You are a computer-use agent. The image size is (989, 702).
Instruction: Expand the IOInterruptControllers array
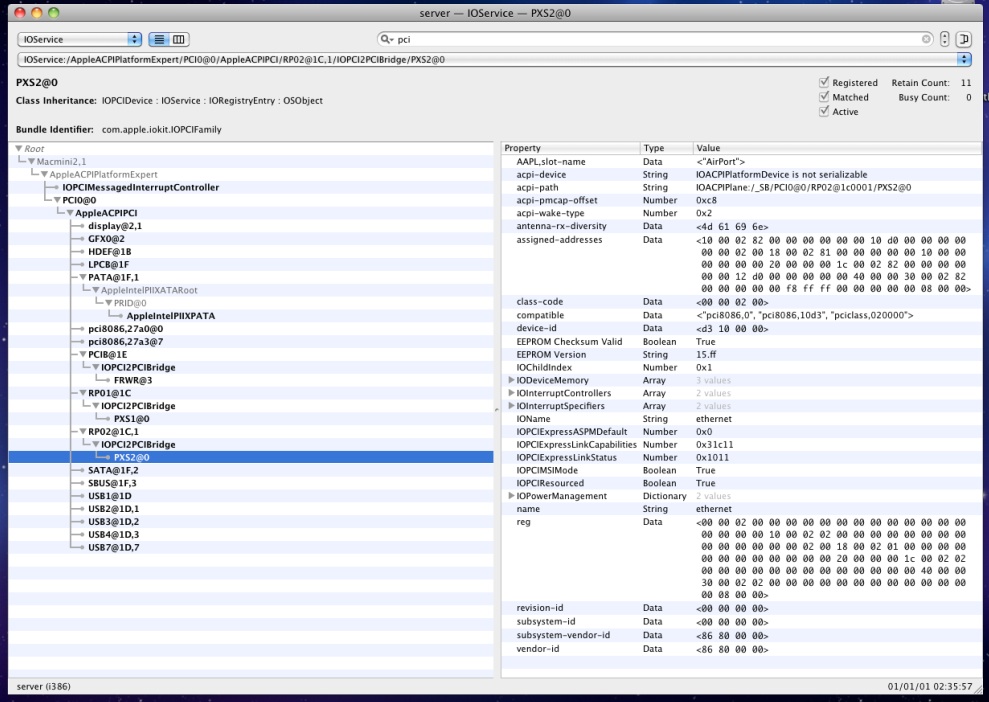click(512, 392)
